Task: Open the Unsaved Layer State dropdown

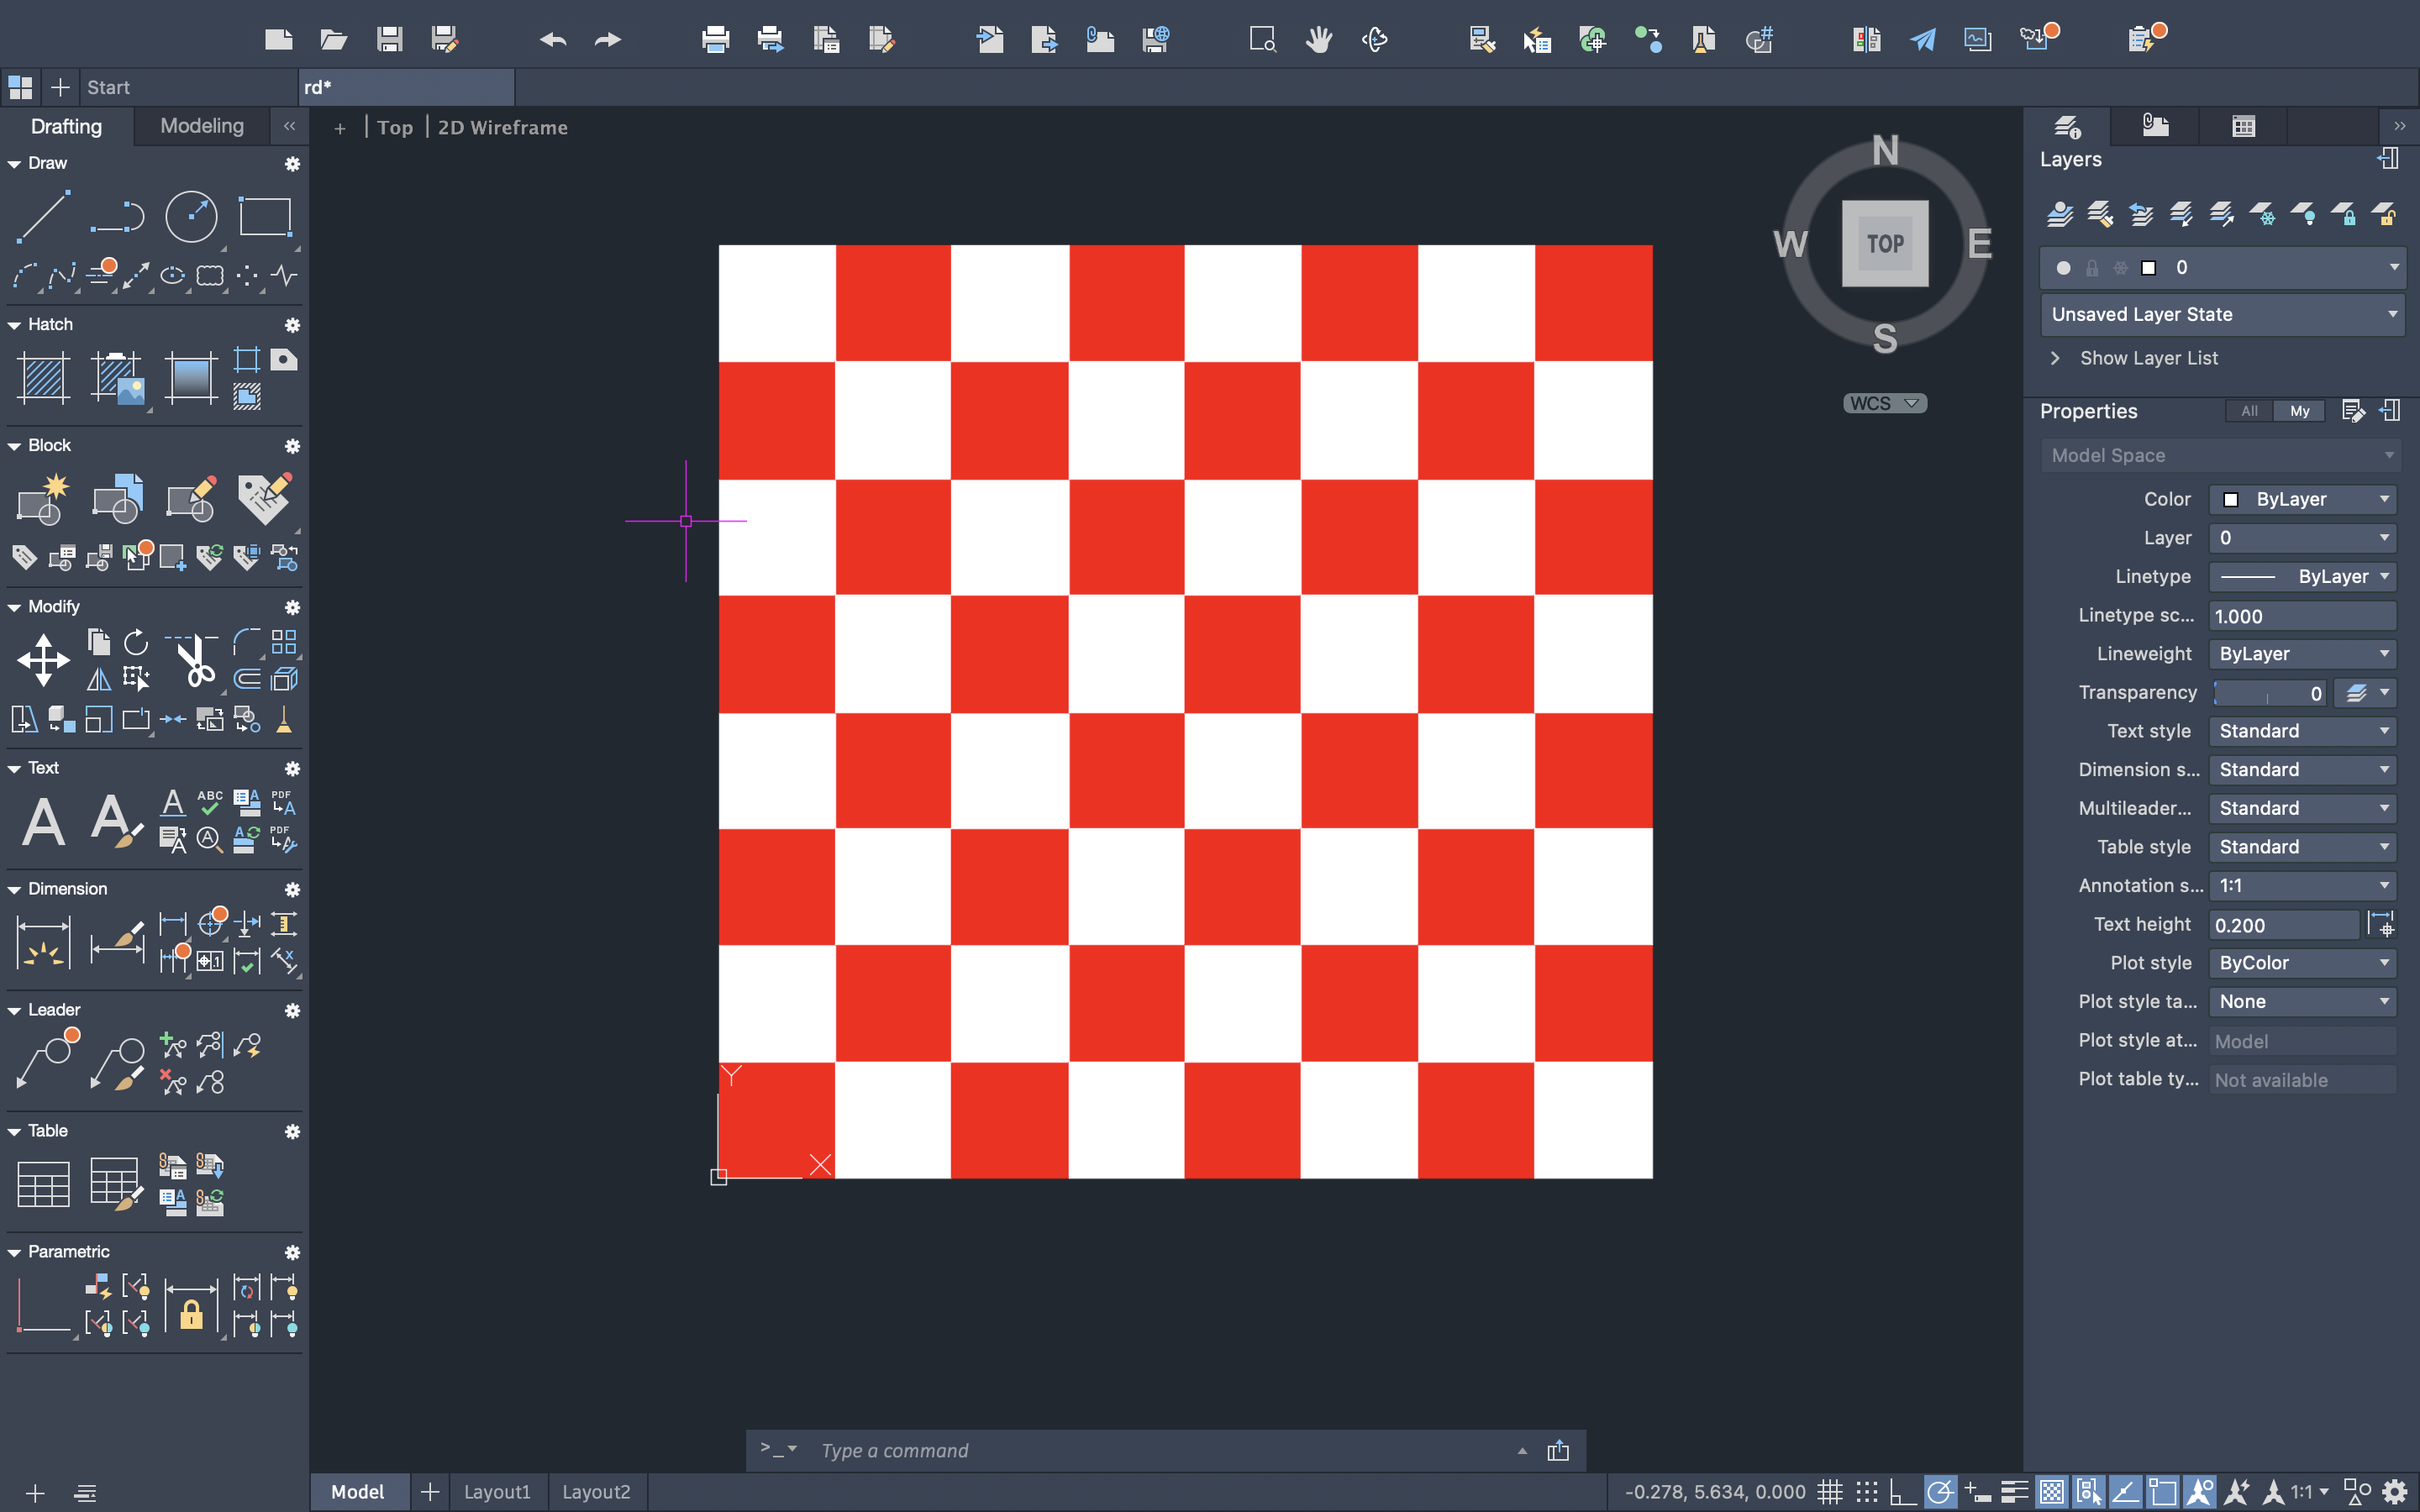Action: coord(2222,314)
